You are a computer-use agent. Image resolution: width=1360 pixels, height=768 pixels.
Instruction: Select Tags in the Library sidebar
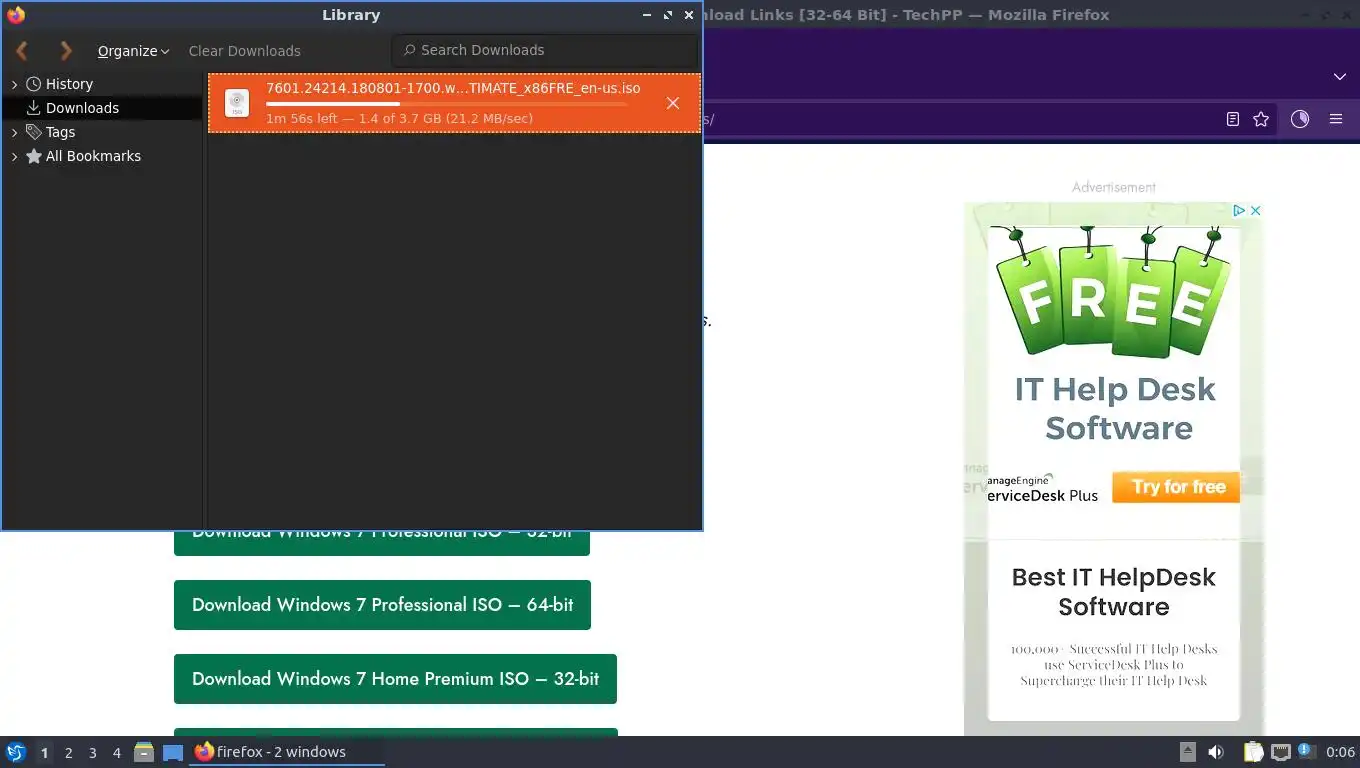click(x=60, y=132)
